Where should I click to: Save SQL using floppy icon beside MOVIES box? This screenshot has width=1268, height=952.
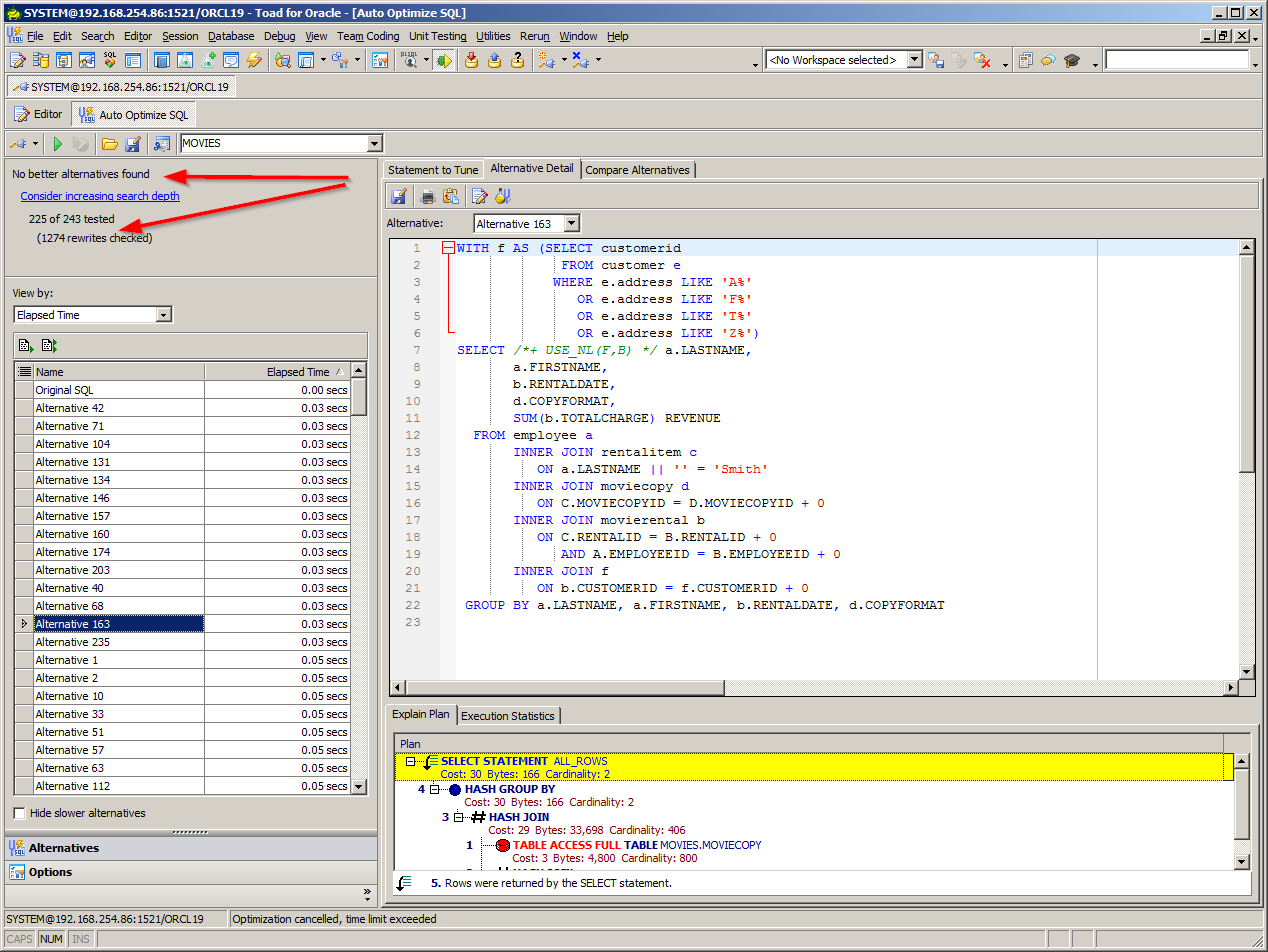(132, 144)
